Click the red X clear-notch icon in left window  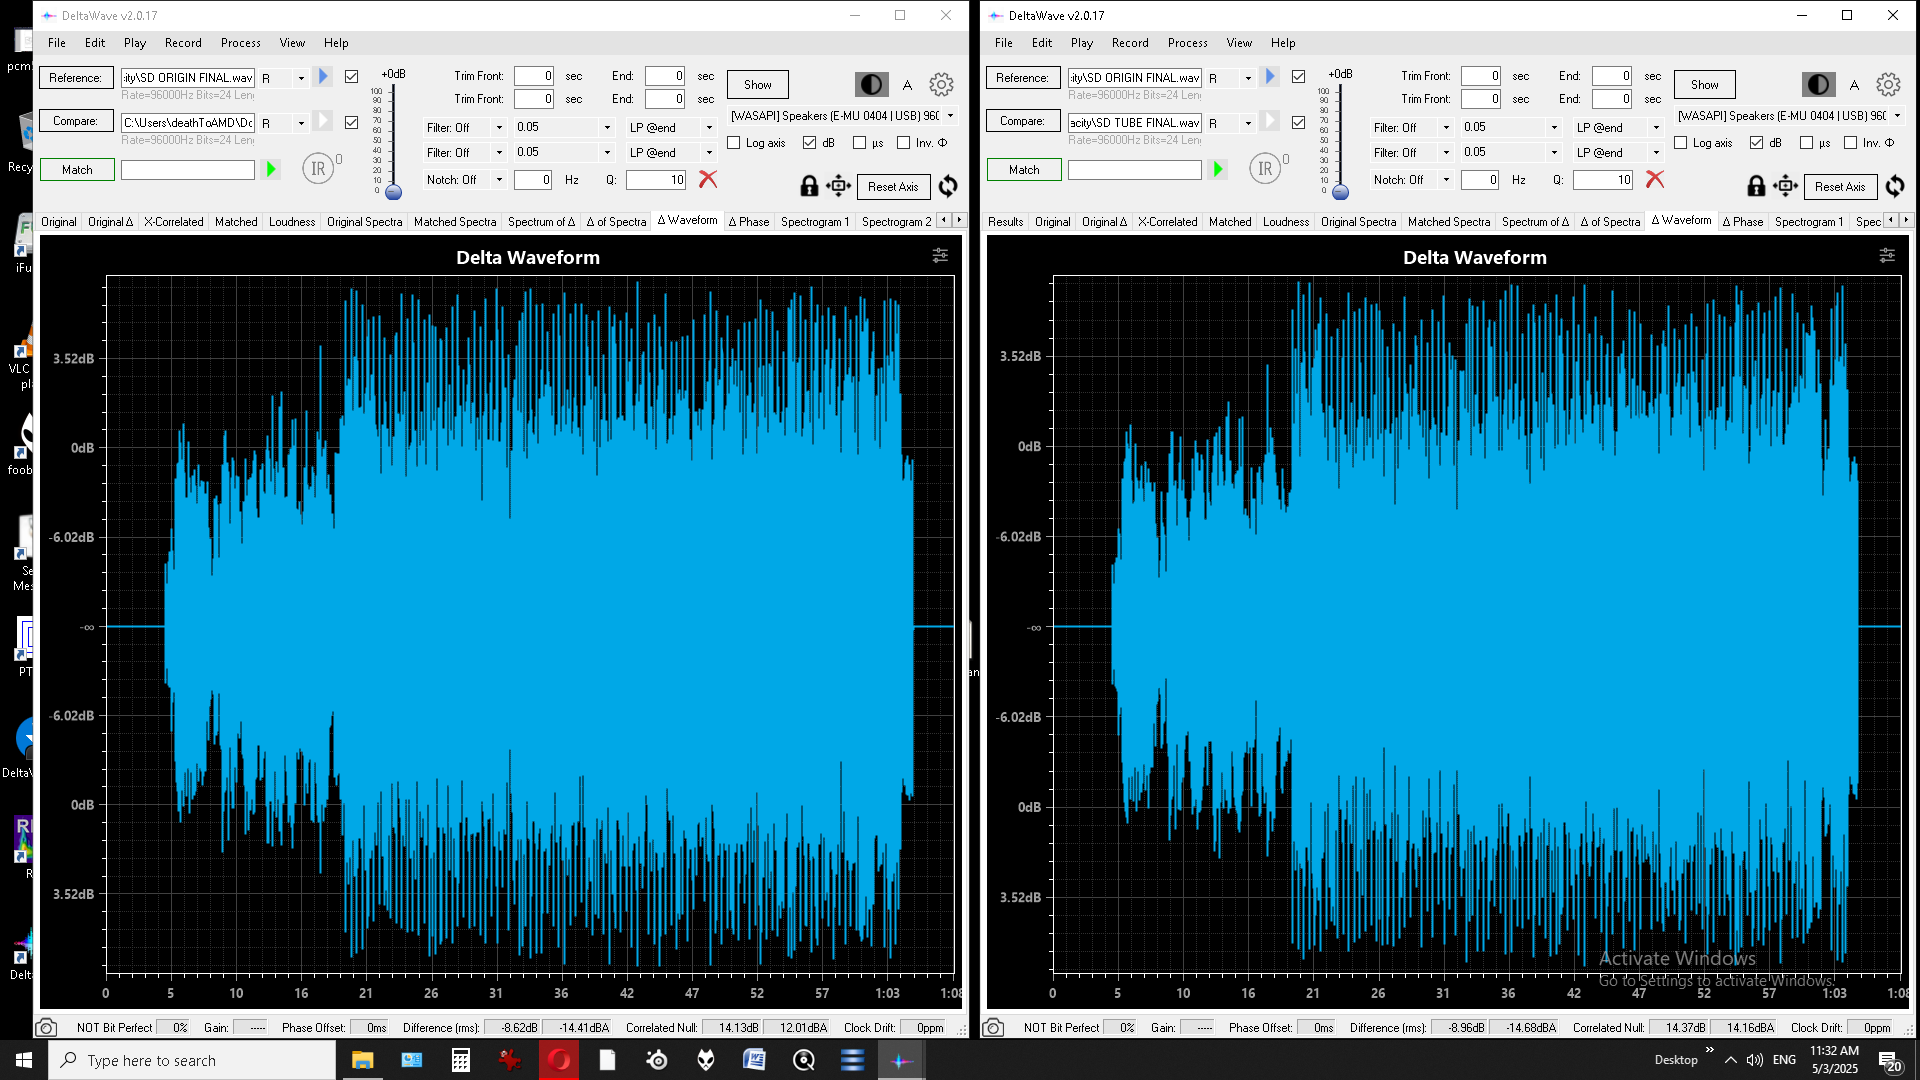pyautogui.click(x=708, y=179)
